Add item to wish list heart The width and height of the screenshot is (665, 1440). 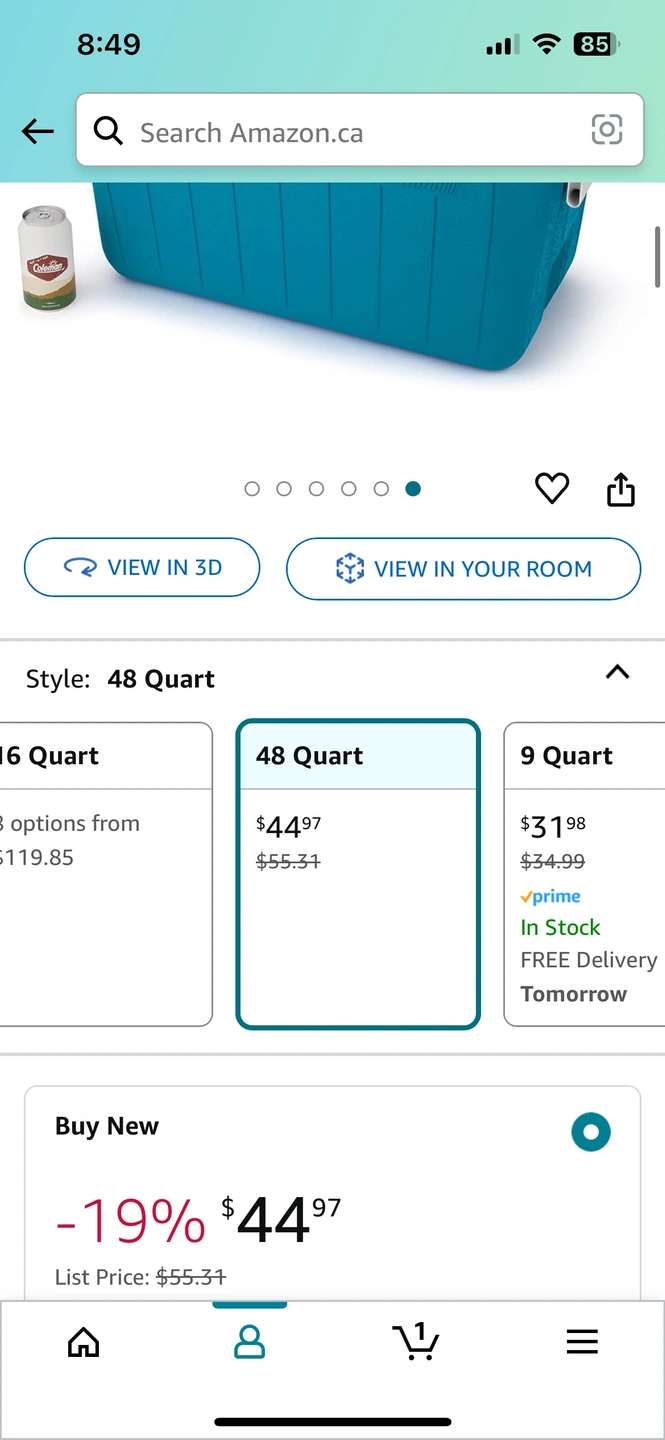[x=552, y=488]
